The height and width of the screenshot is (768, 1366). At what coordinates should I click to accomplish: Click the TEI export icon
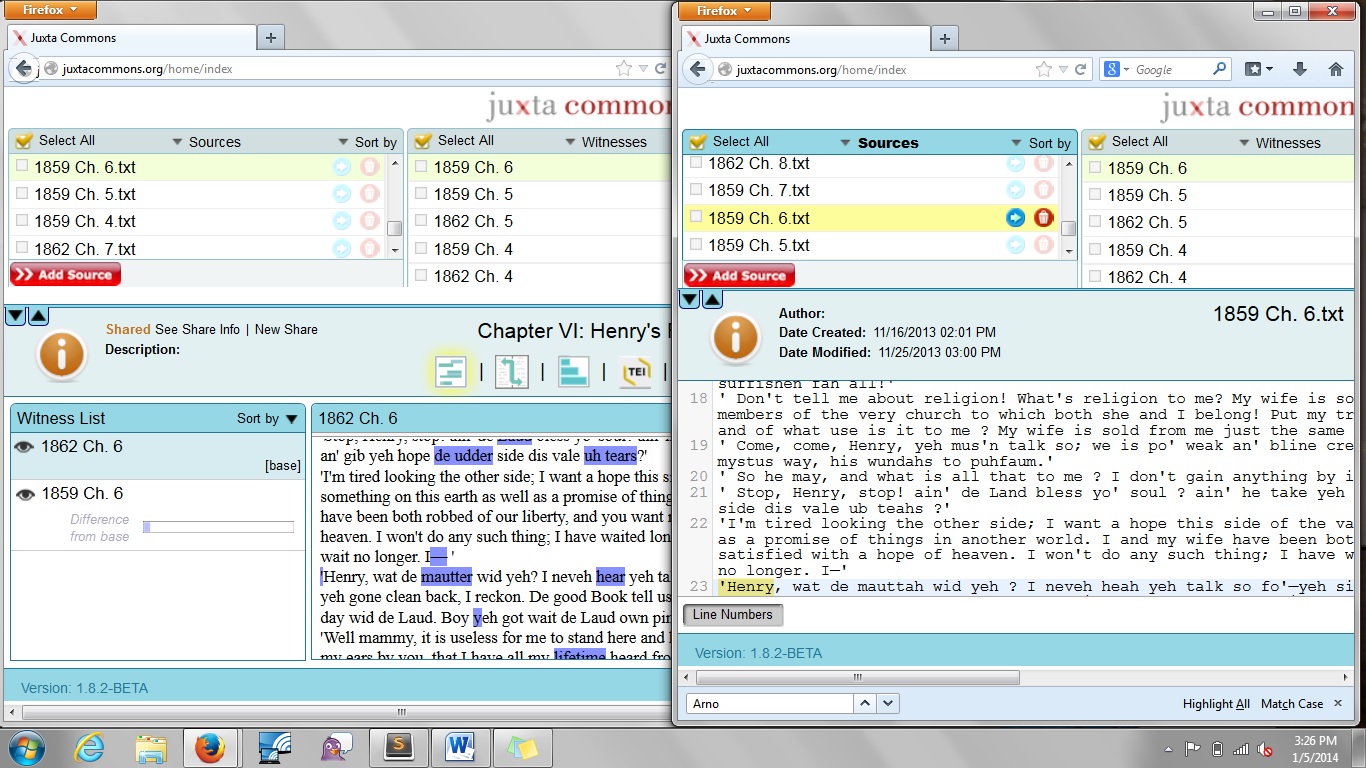pyautogui.click(x=636, y=372)
